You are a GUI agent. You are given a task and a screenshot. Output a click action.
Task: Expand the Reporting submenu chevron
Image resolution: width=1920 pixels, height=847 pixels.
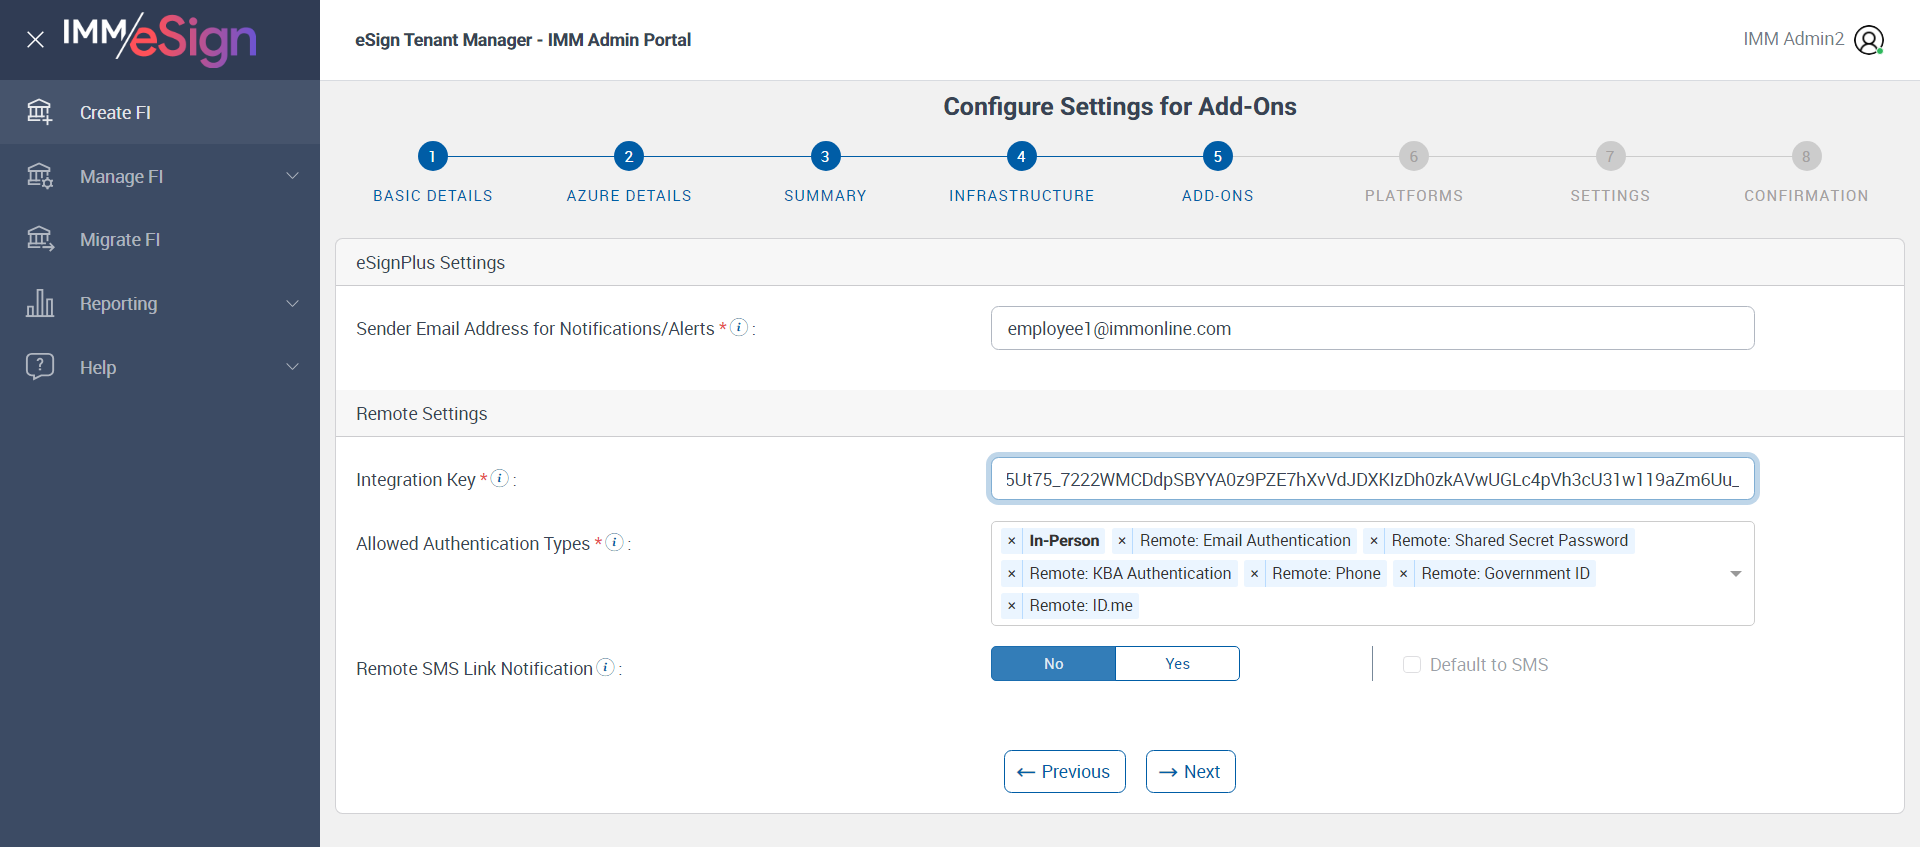(x=292, y=303)
